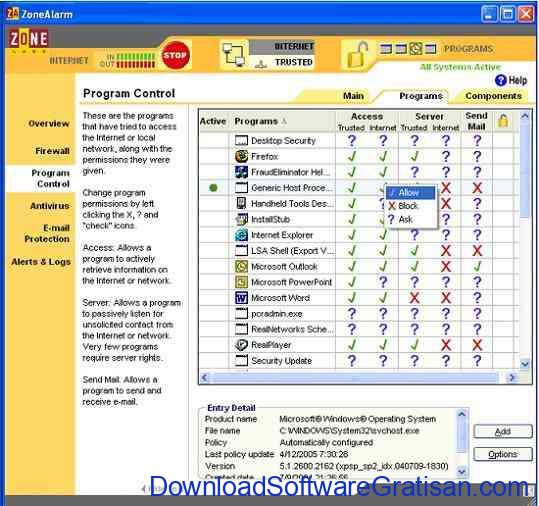Click the red STOP button
539x506 pixels.
pyautogui.click(x=176, y=55)
